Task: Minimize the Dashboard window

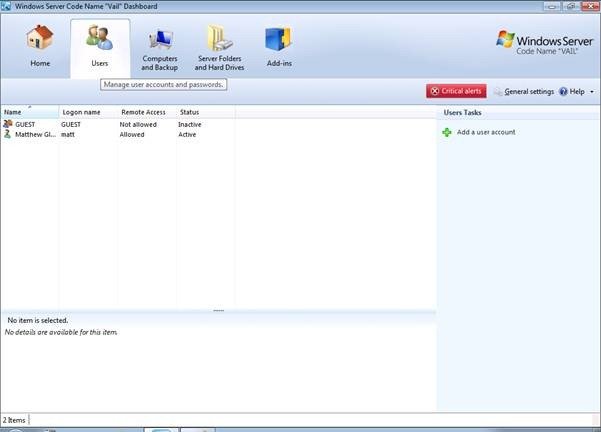Action: [x=552, y=6]
